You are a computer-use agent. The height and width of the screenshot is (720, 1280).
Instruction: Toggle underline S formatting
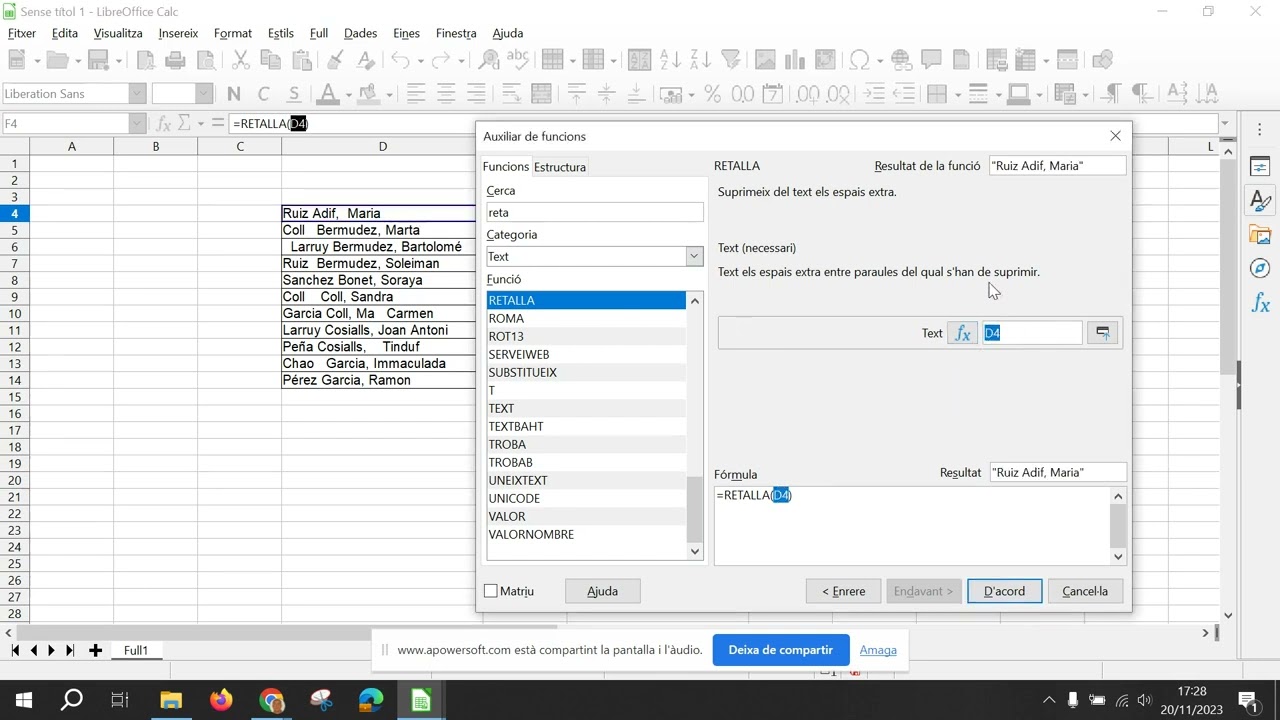294,94
